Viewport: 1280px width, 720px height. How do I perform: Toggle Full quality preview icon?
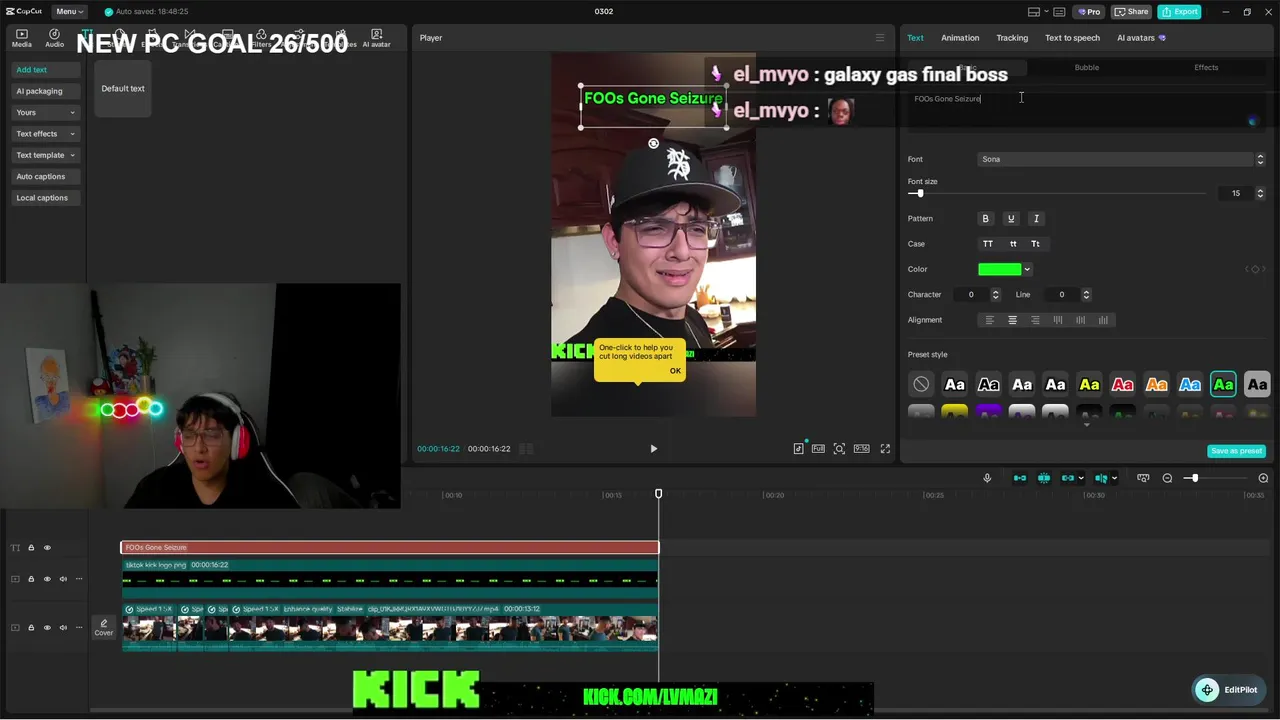tap(818, 449)
